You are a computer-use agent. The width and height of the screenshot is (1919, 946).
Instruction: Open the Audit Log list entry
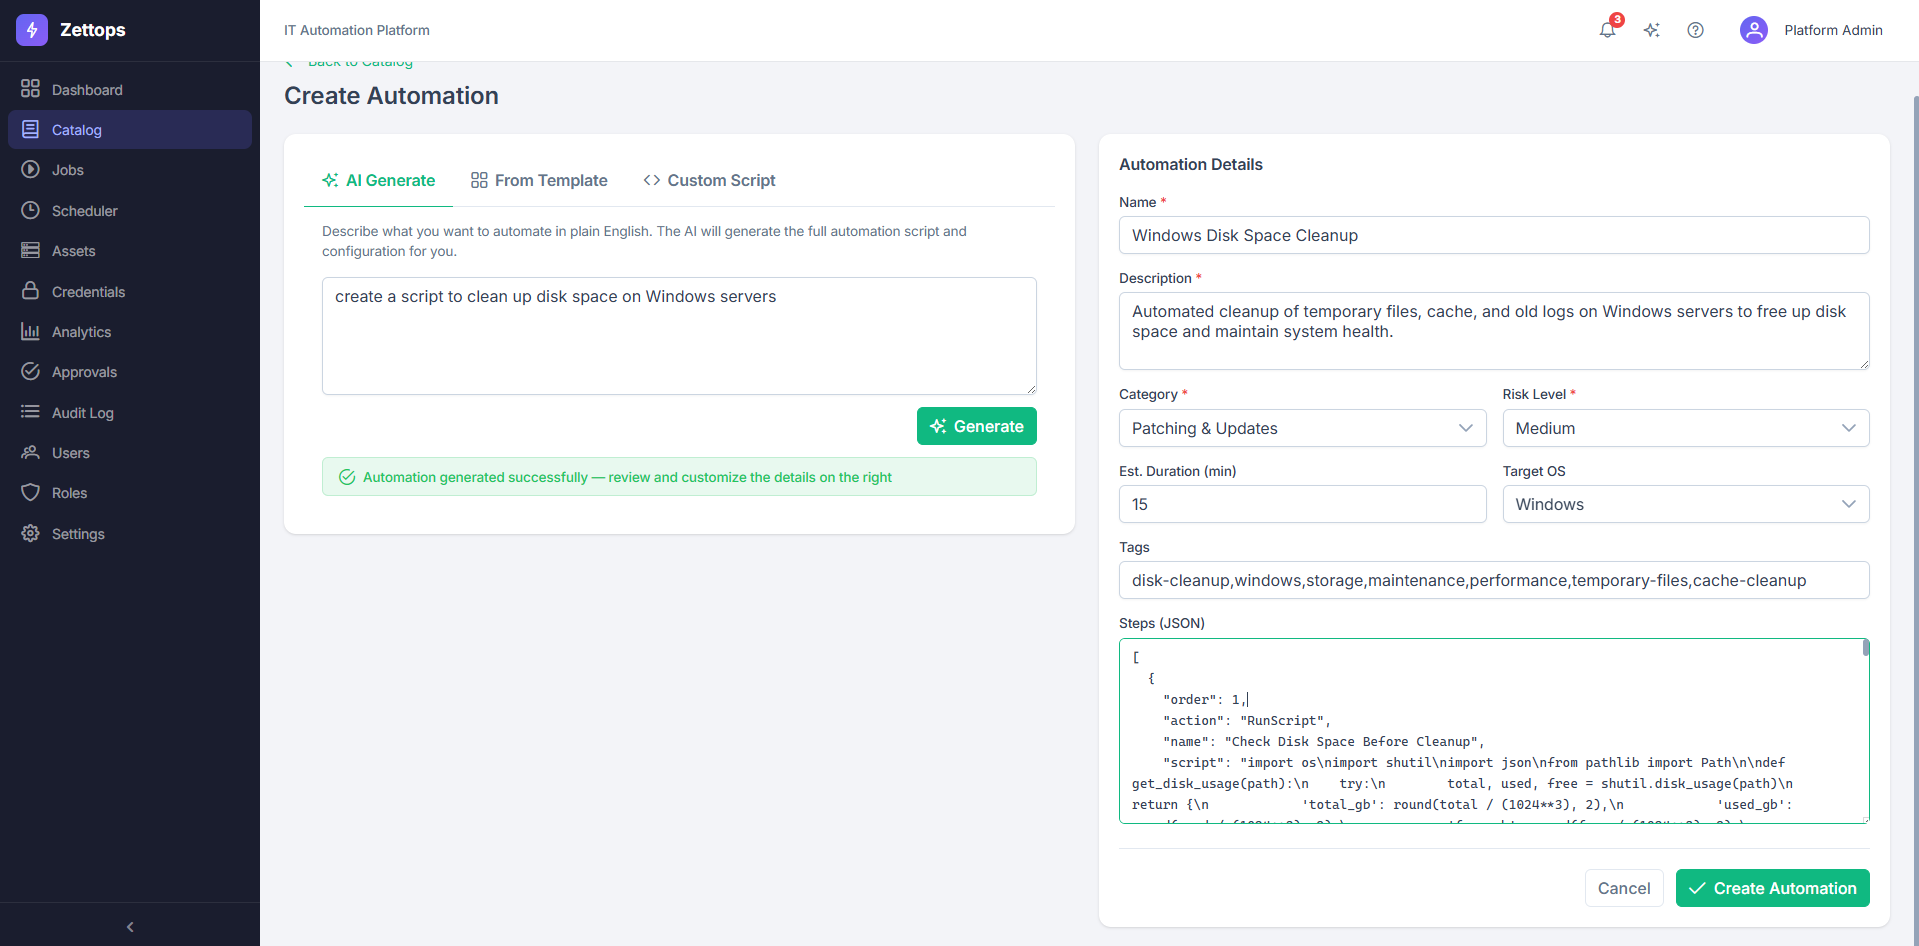[x=130, y=413]
